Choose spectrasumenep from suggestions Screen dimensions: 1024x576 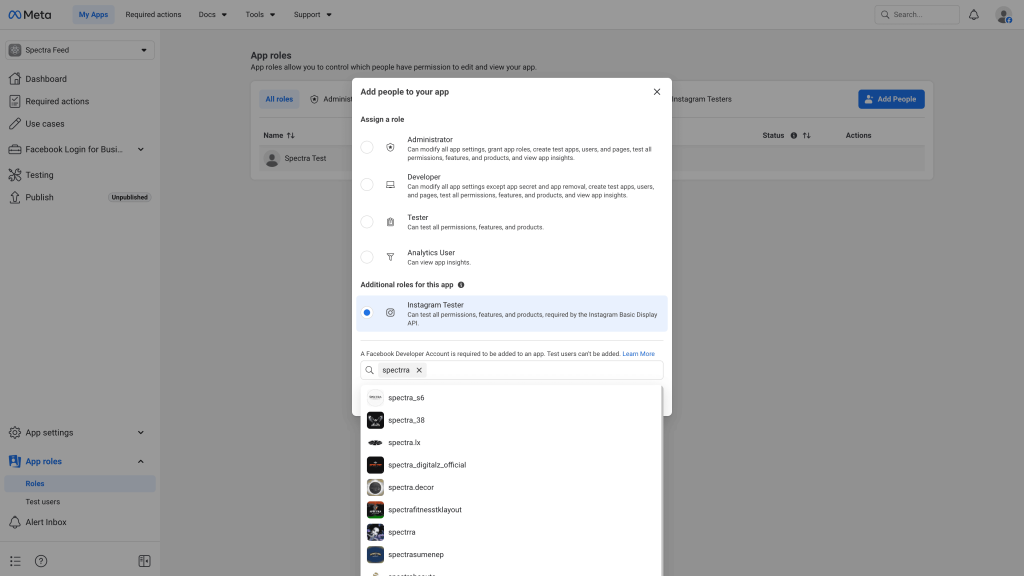[x=511, y=554]
